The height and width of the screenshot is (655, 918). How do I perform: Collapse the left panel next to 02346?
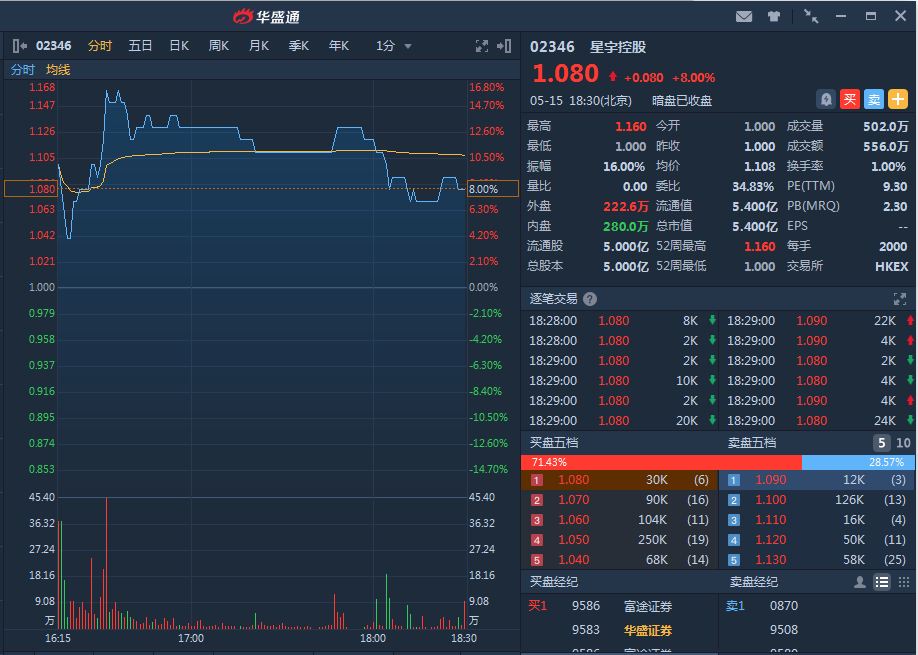(19, 46)
